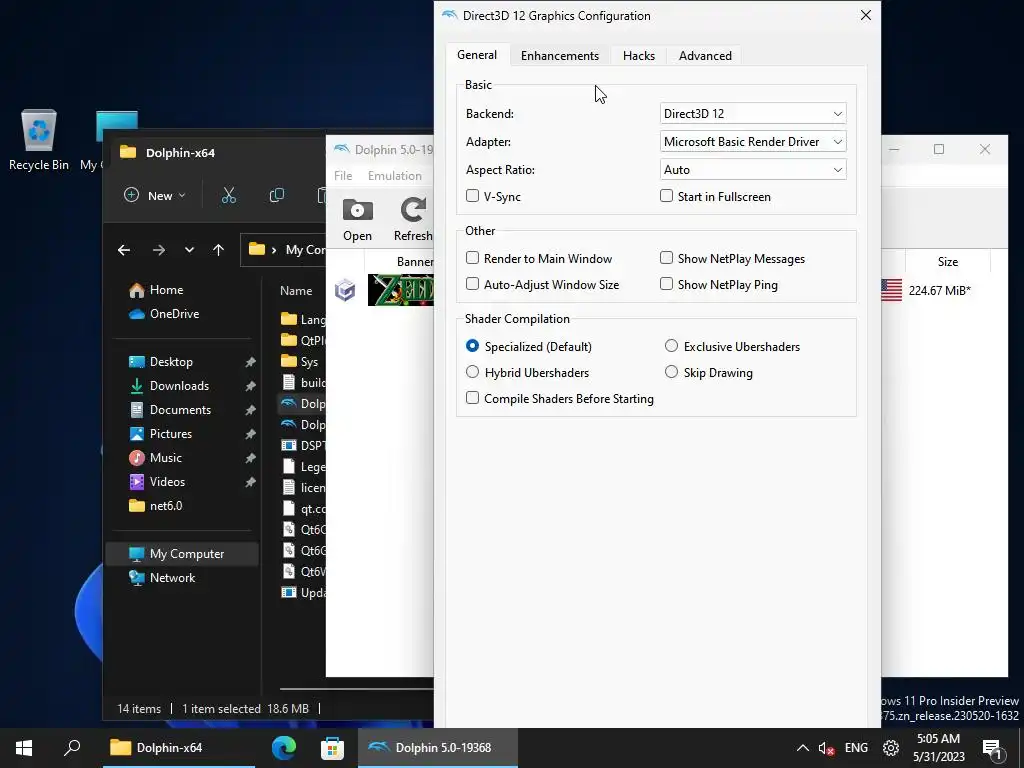Go back in File Explorer
The image size is (1024, 768).
click(x=123, y=249)
